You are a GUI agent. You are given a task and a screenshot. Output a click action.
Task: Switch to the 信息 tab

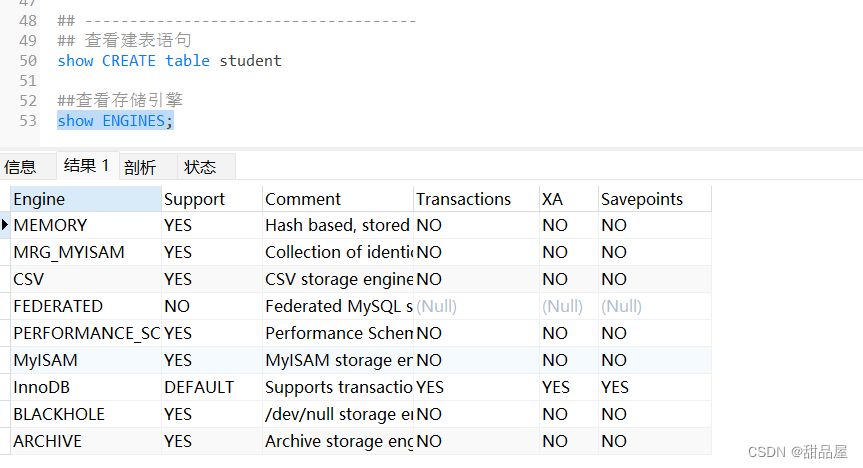pos(20,167)
